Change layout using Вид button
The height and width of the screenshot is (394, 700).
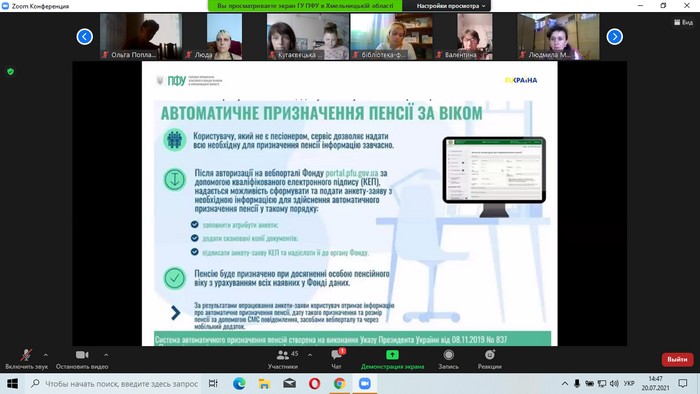tap(683, 22)
